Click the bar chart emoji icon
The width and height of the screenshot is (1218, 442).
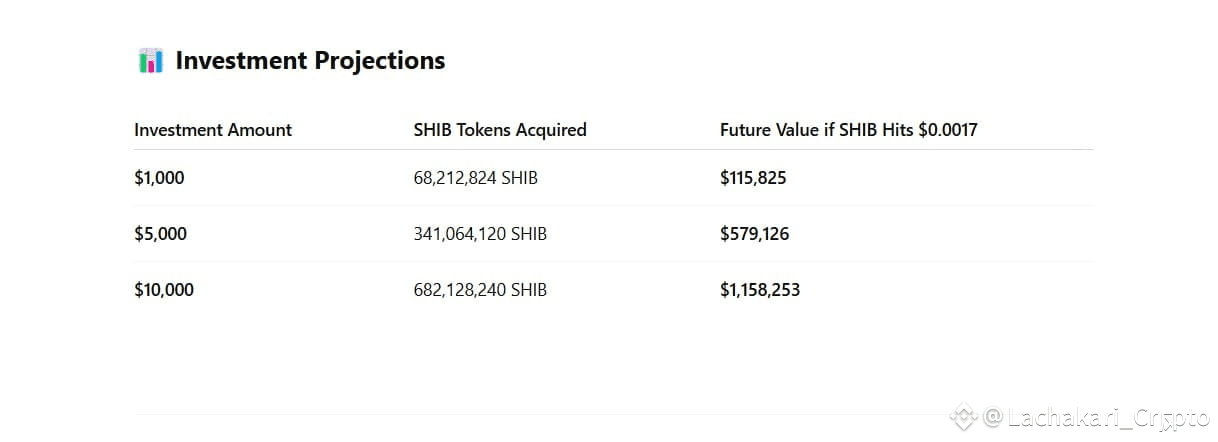[x=150, y=61]
